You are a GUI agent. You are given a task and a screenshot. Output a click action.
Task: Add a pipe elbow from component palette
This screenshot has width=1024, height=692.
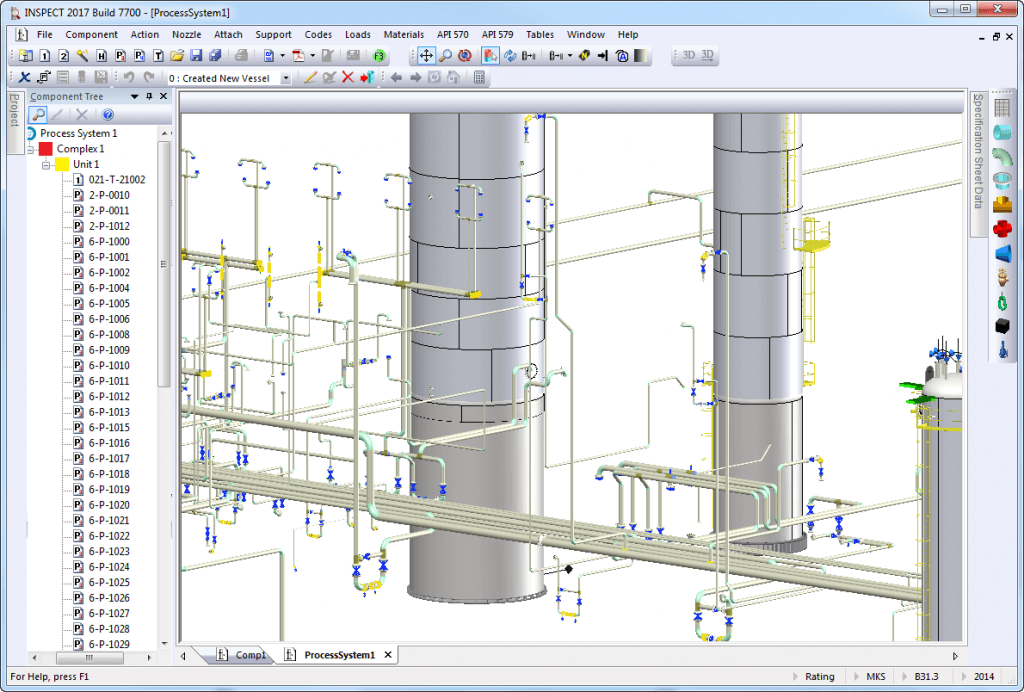click(1001, 156)
